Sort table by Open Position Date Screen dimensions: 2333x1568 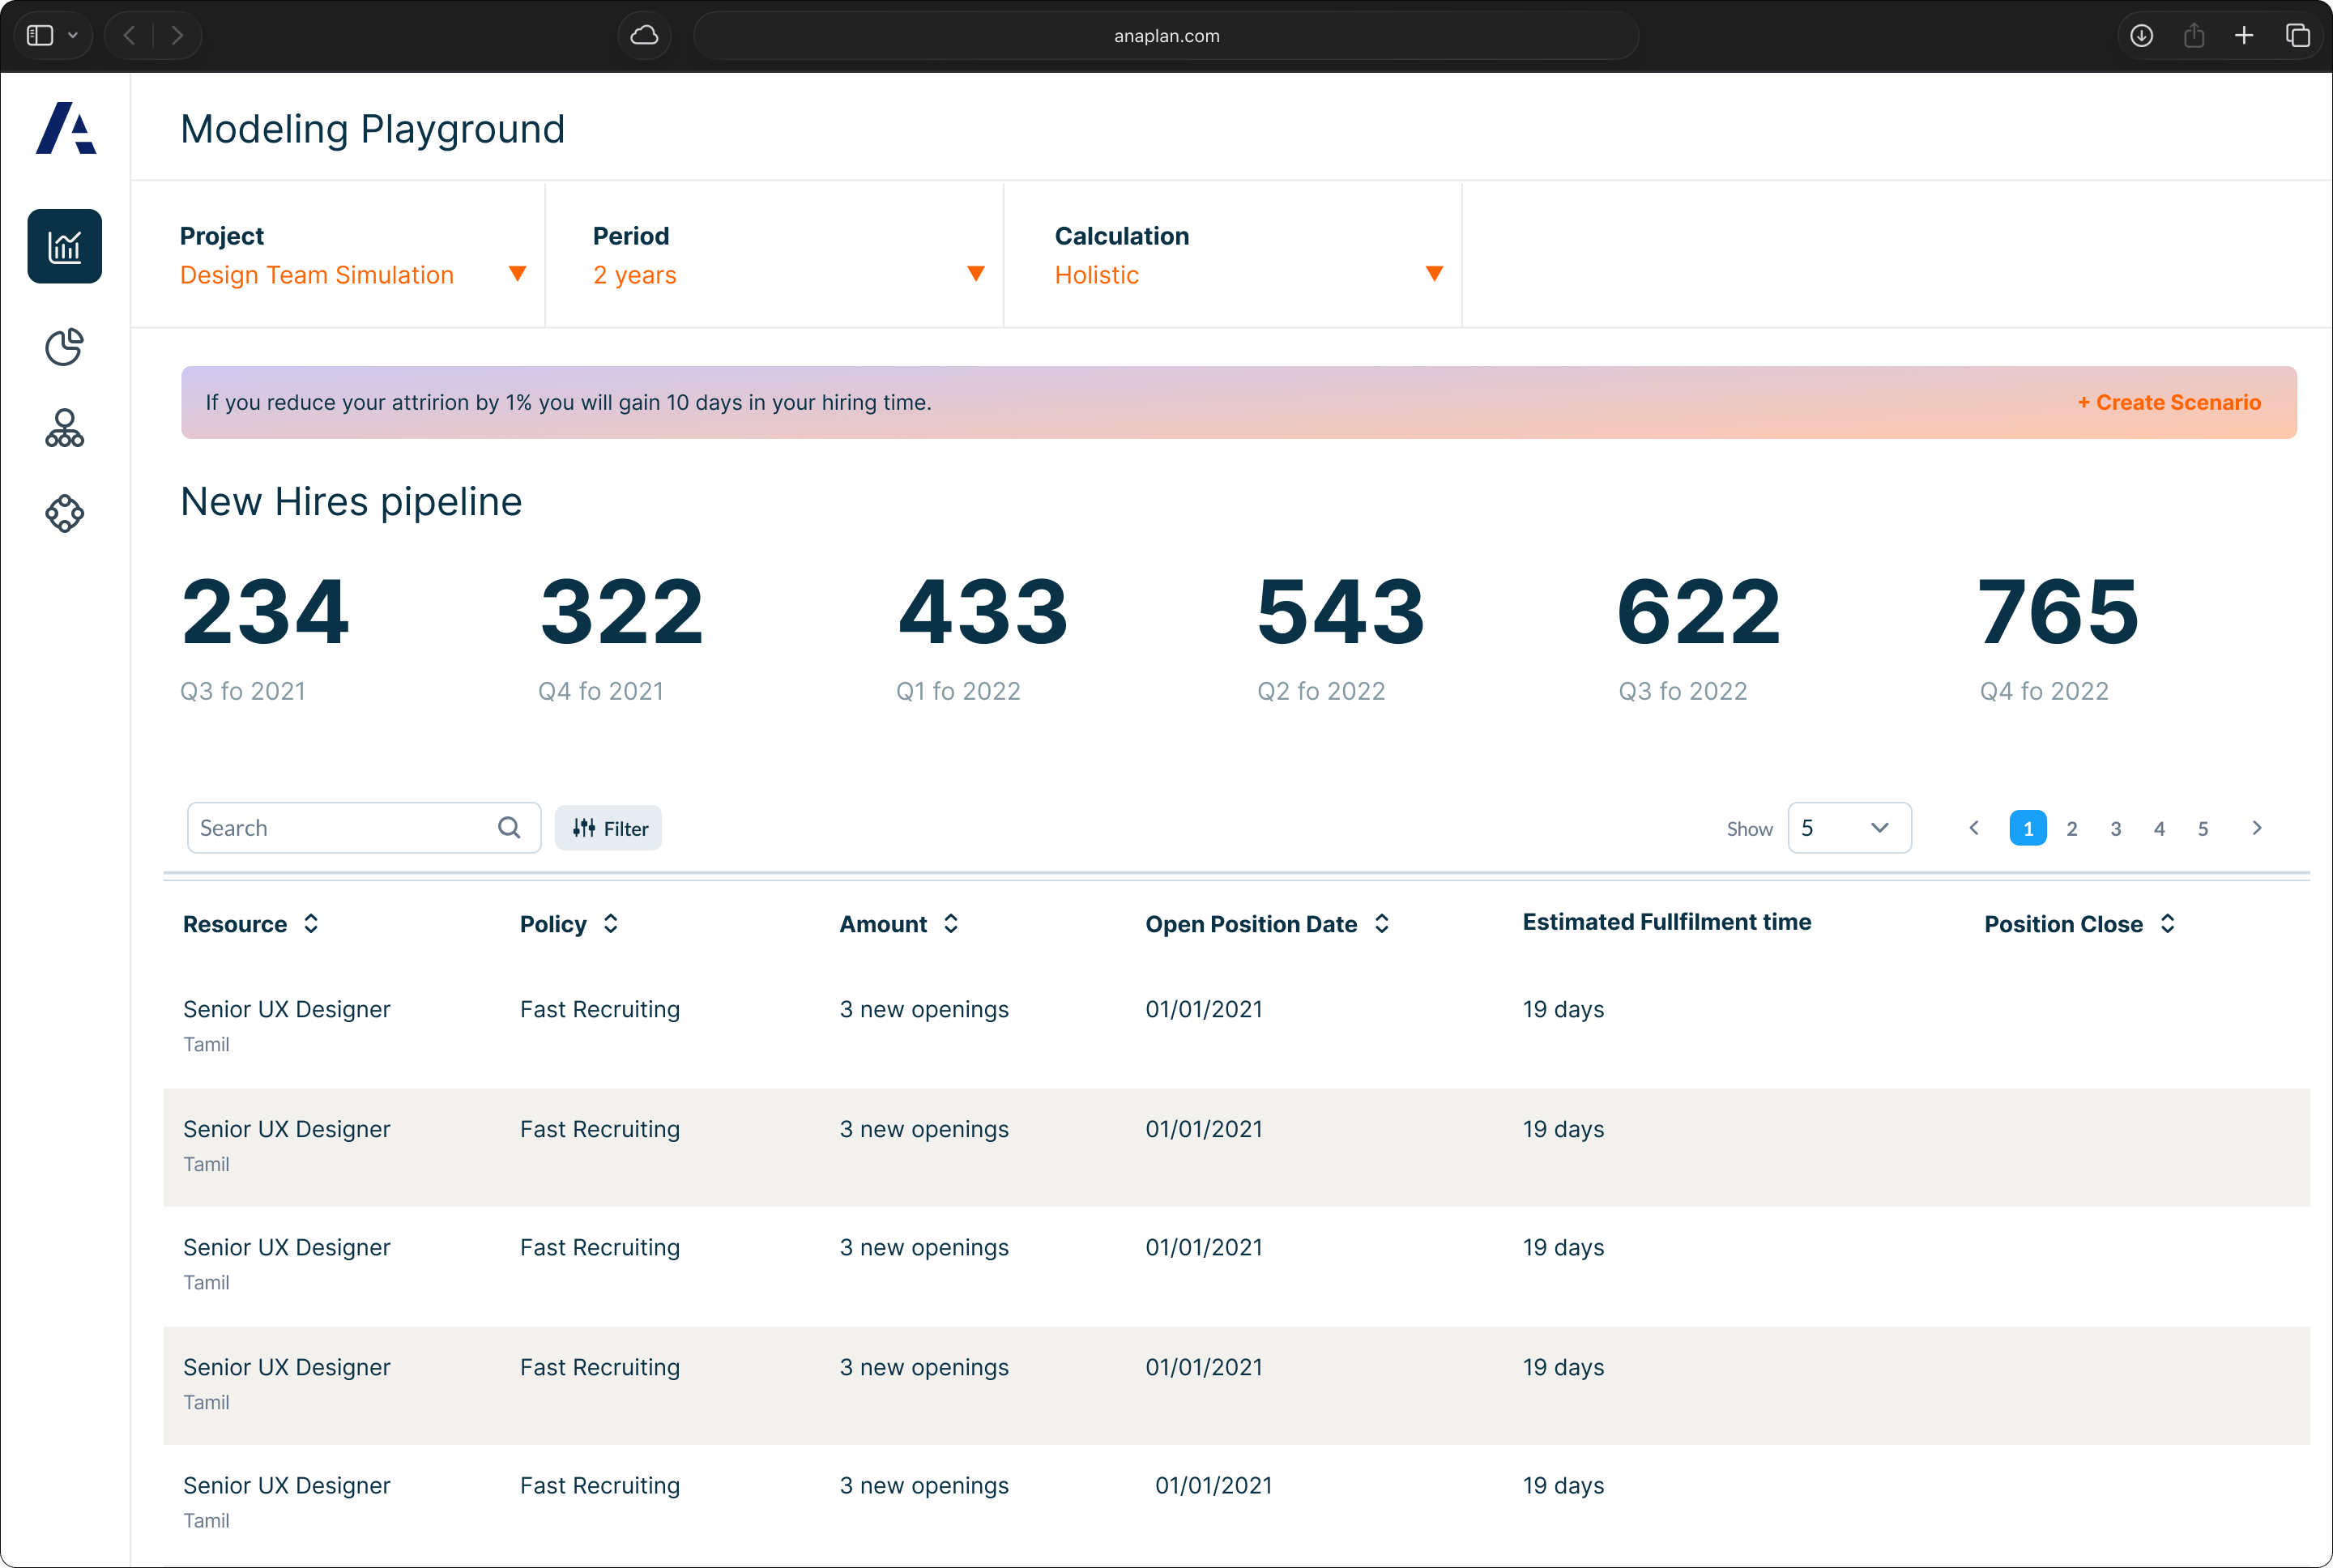1382,924
